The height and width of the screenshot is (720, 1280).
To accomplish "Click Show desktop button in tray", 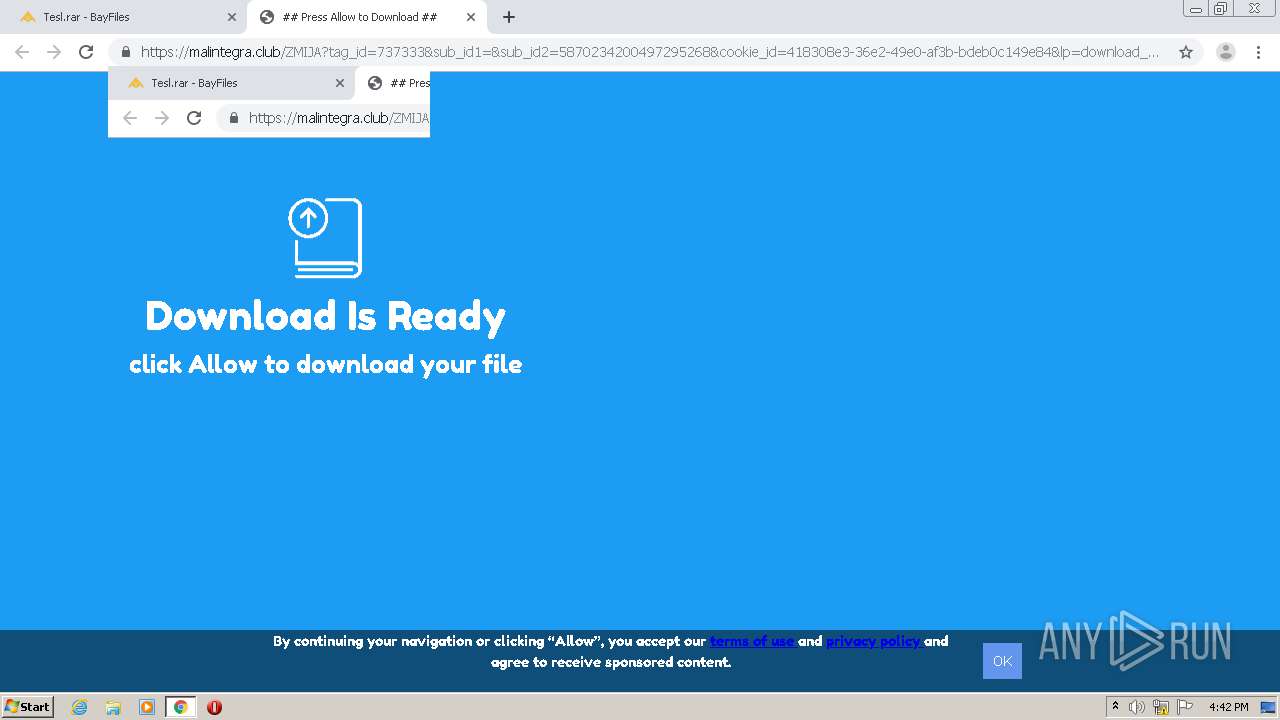I will [x=1266, y=707].
